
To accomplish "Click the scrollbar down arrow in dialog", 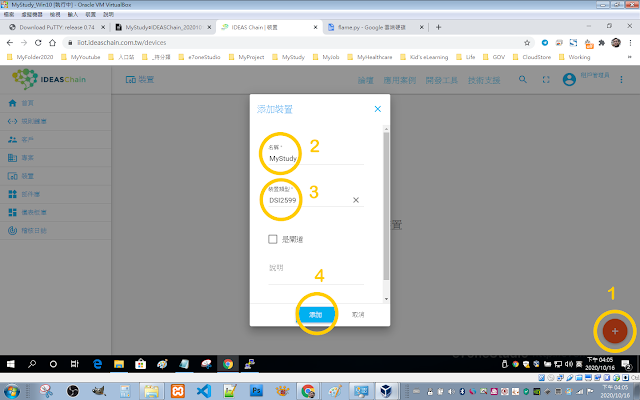I will (386, 299).
